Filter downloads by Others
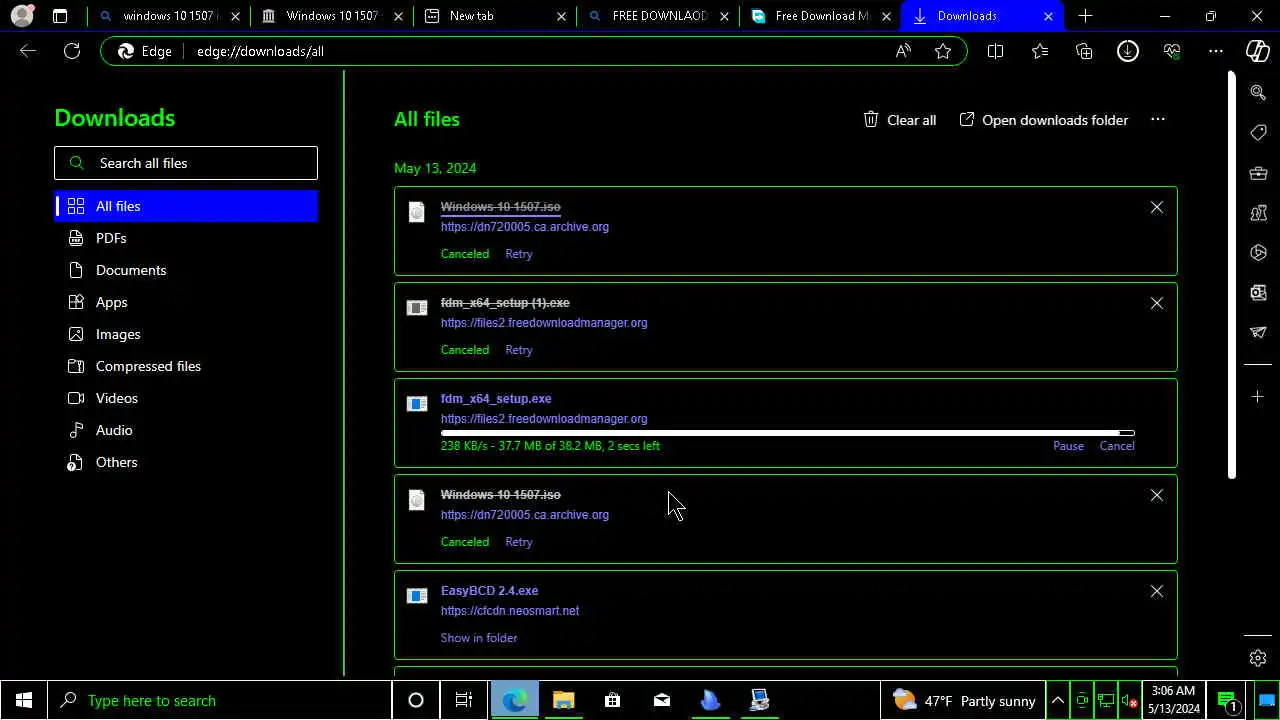 [x=186, y=462]
